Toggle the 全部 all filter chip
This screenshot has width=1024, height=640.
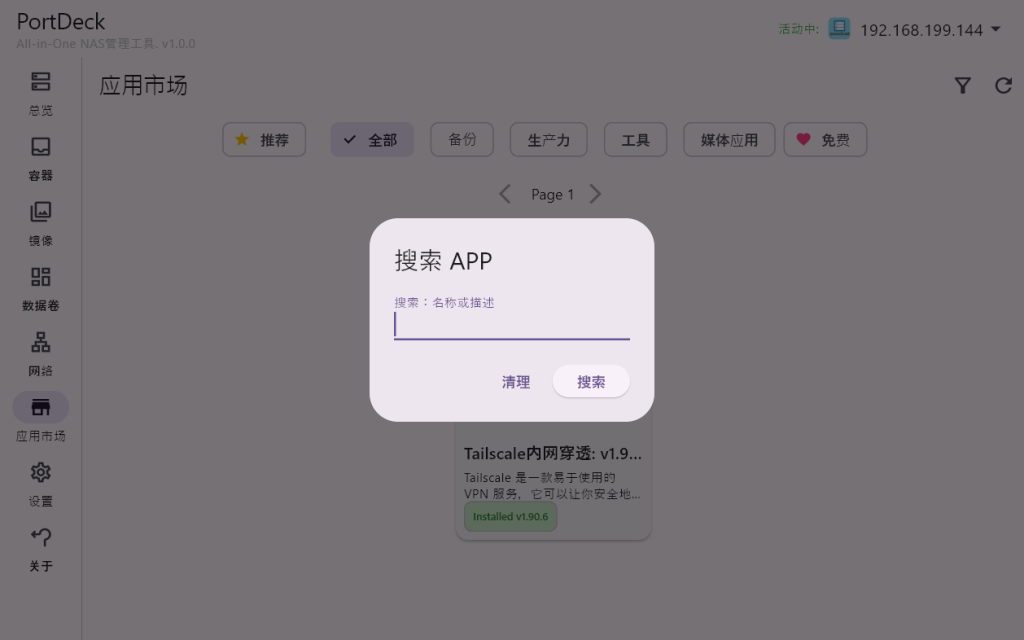(372, 140)
